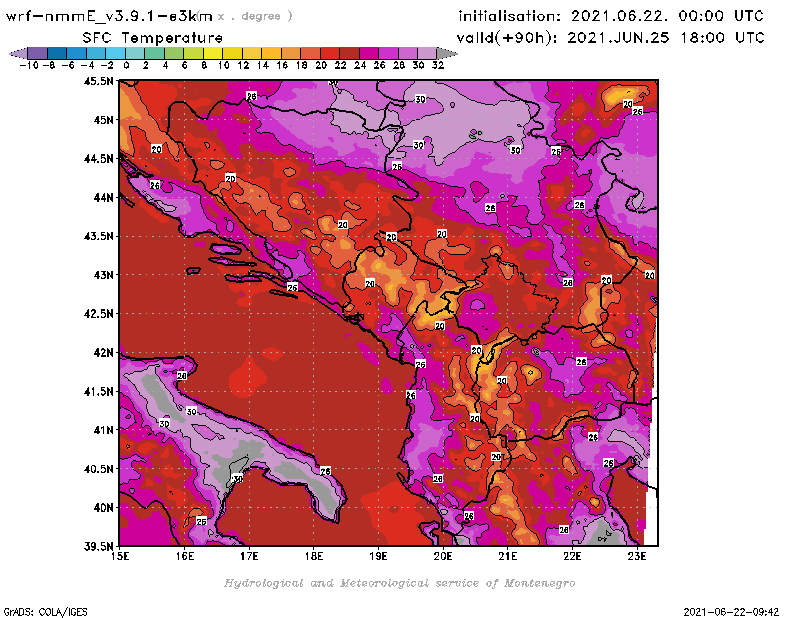This screenshot has width=800, height=618.
Task: Click the '20E' longitude label
Action: click(443, 556)
